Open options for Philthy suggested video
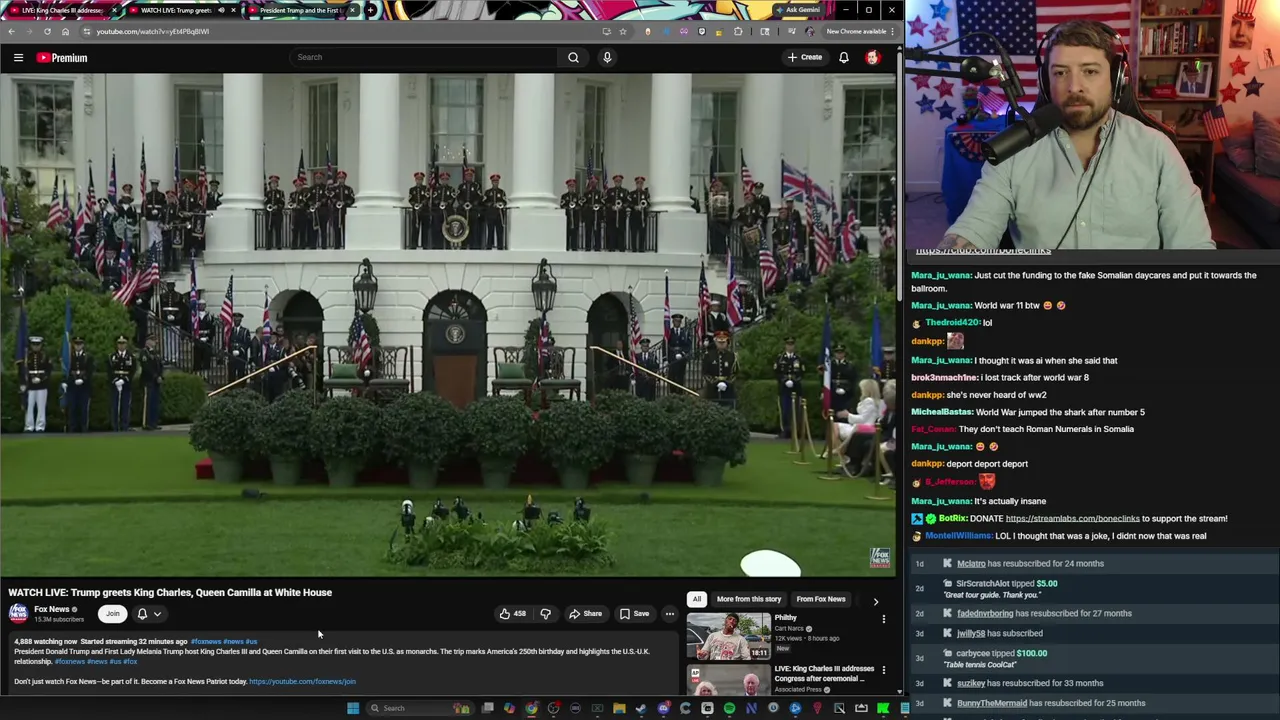 point(883,619)
